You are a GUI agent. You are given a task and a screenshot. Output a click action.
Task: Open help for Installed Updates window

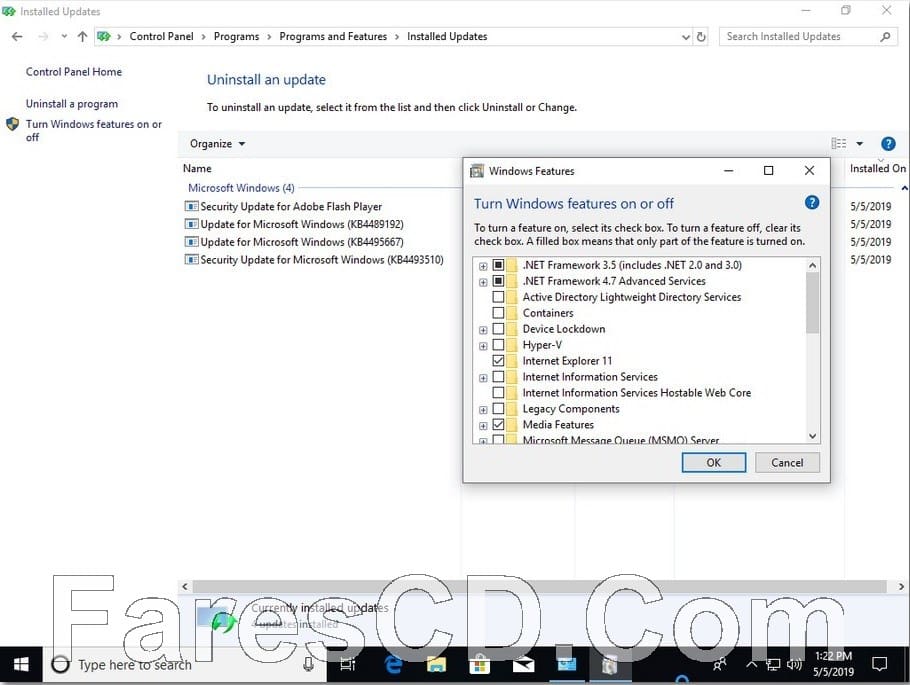(888, 144)
